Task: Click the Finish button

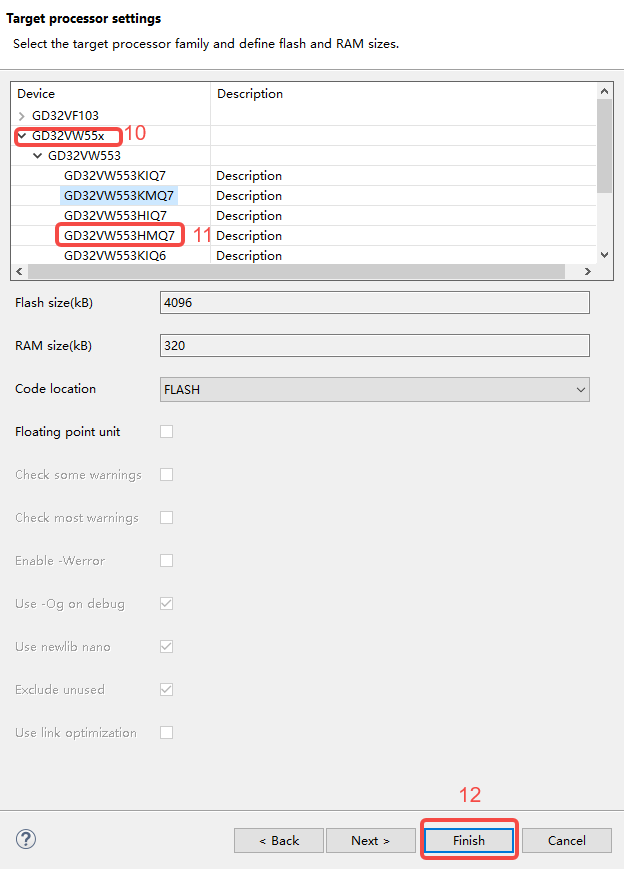Action: coord(469,840)
